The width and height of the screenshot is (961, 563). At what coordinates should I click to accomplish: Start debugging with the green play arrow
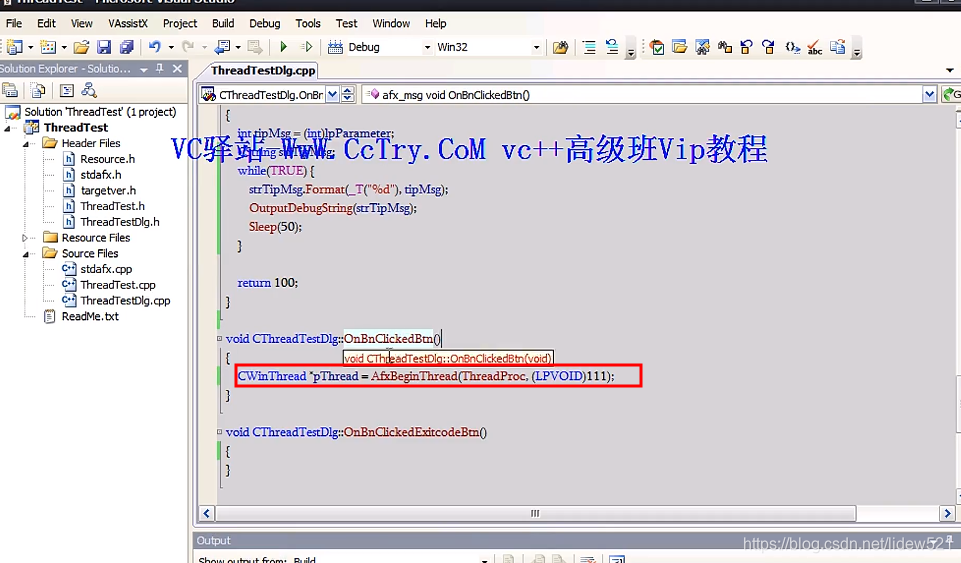[x=283, y=47]
